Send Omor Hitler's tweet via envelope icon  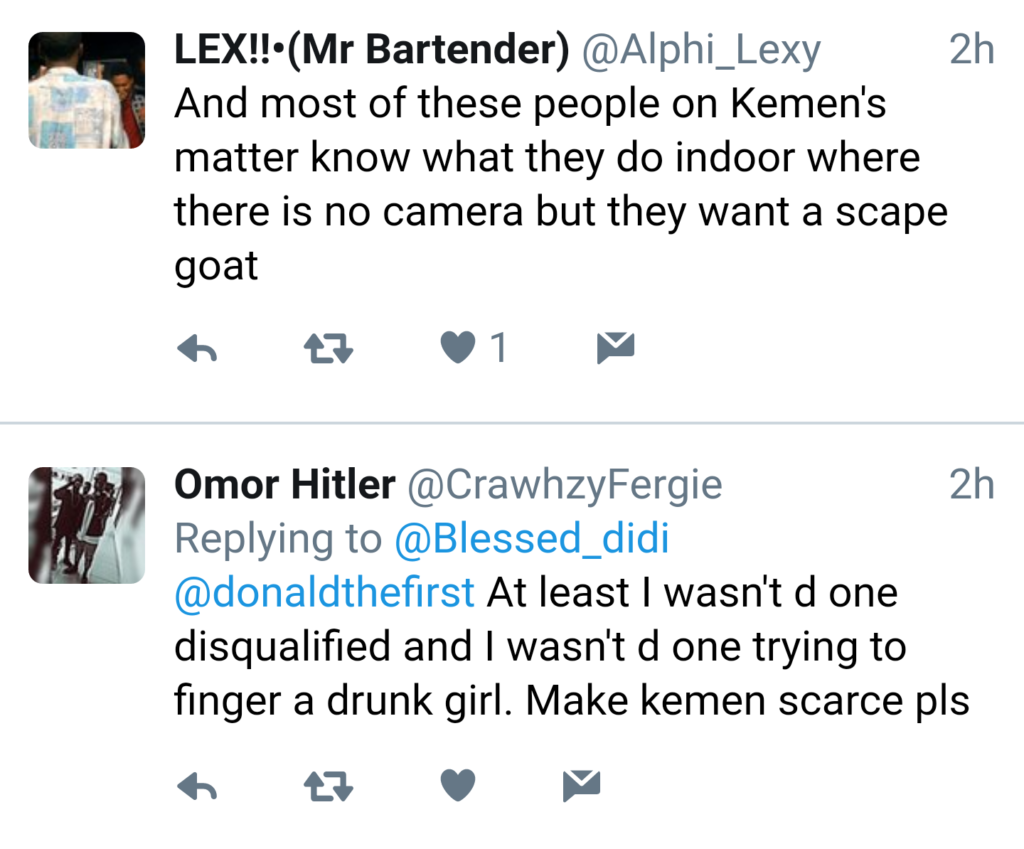581,786
